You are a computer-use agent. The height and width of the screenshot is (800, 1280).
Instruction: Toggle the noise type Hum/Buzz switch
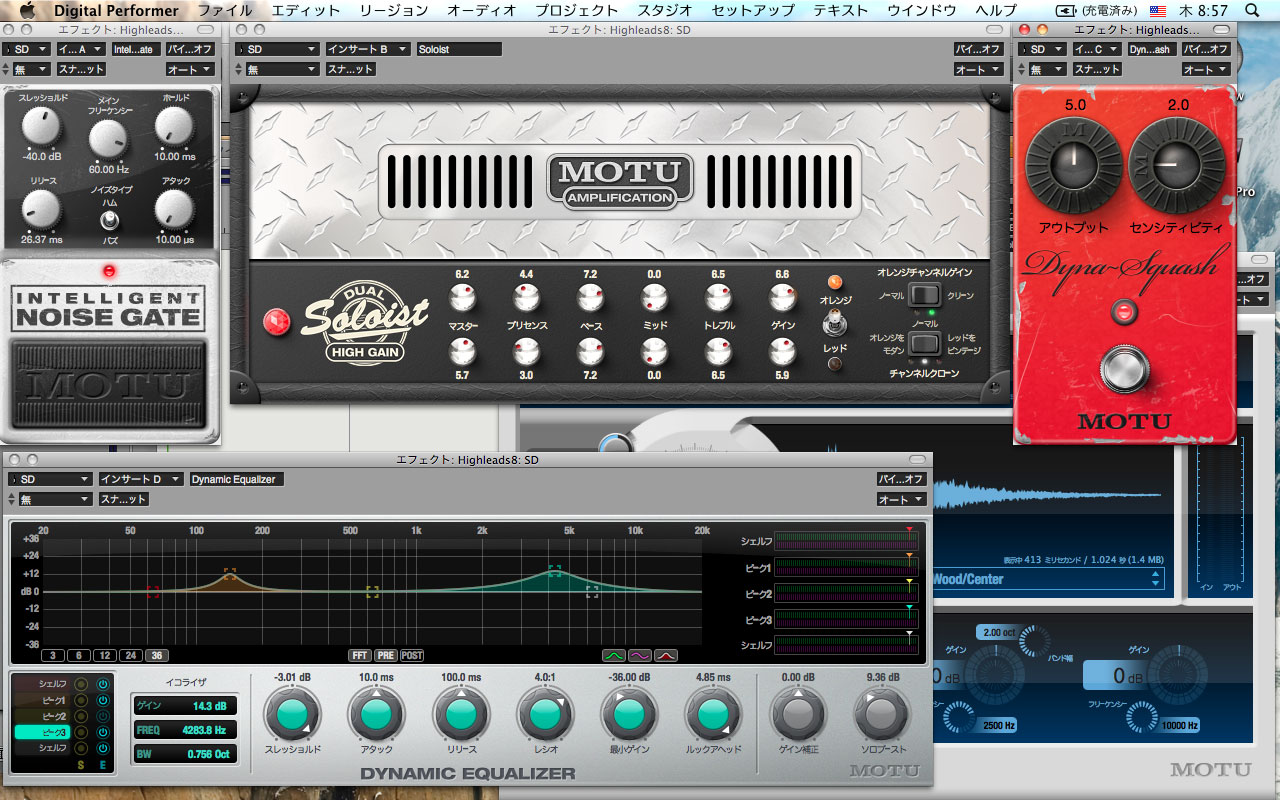110,220
